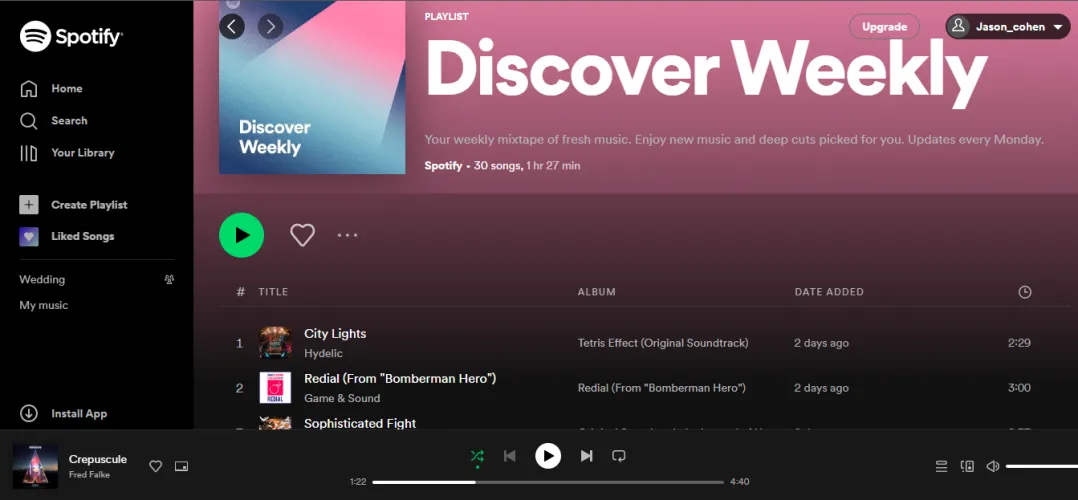Open Jason_cohen account dropdown
The height and width of the screenshot is (500, 1078).
click(x=1008, y=27)
